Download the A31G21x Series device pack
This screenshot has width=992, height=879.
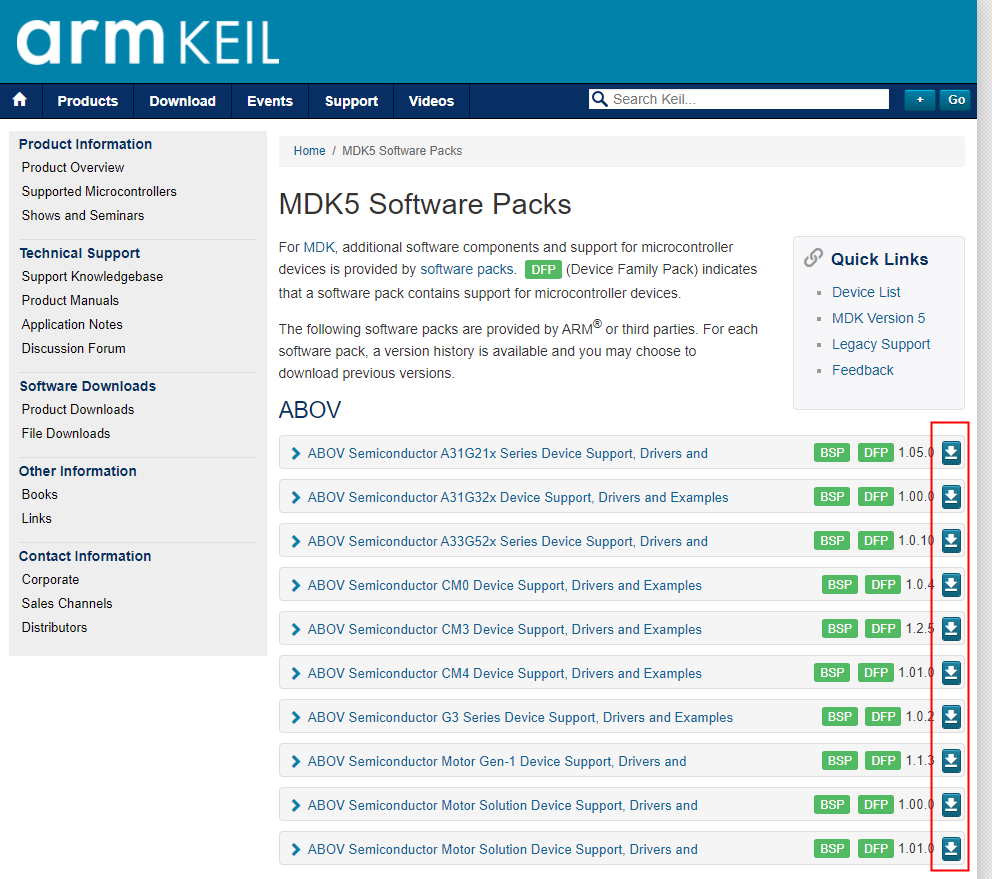[951, 452]
